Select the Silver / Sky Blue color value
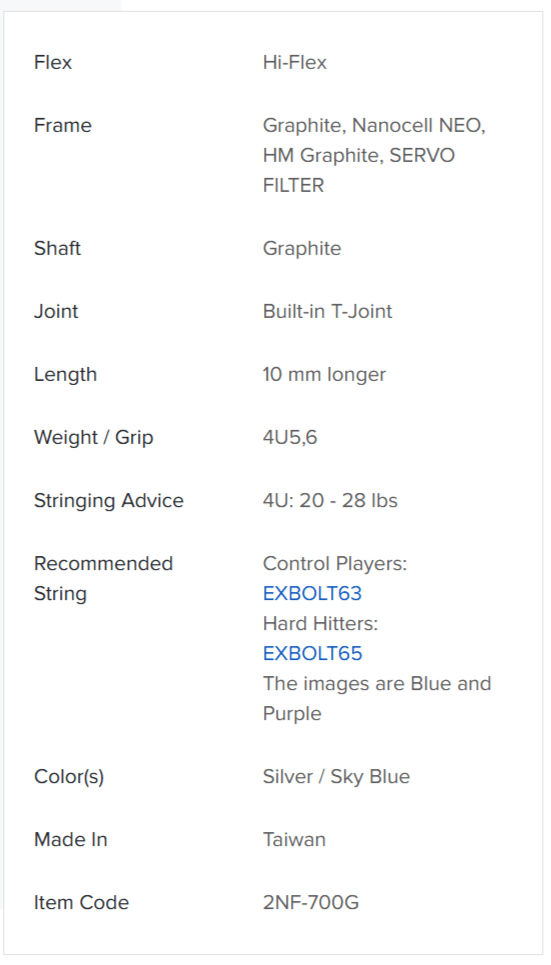The image size is (551, 965). tap(336, 776)
